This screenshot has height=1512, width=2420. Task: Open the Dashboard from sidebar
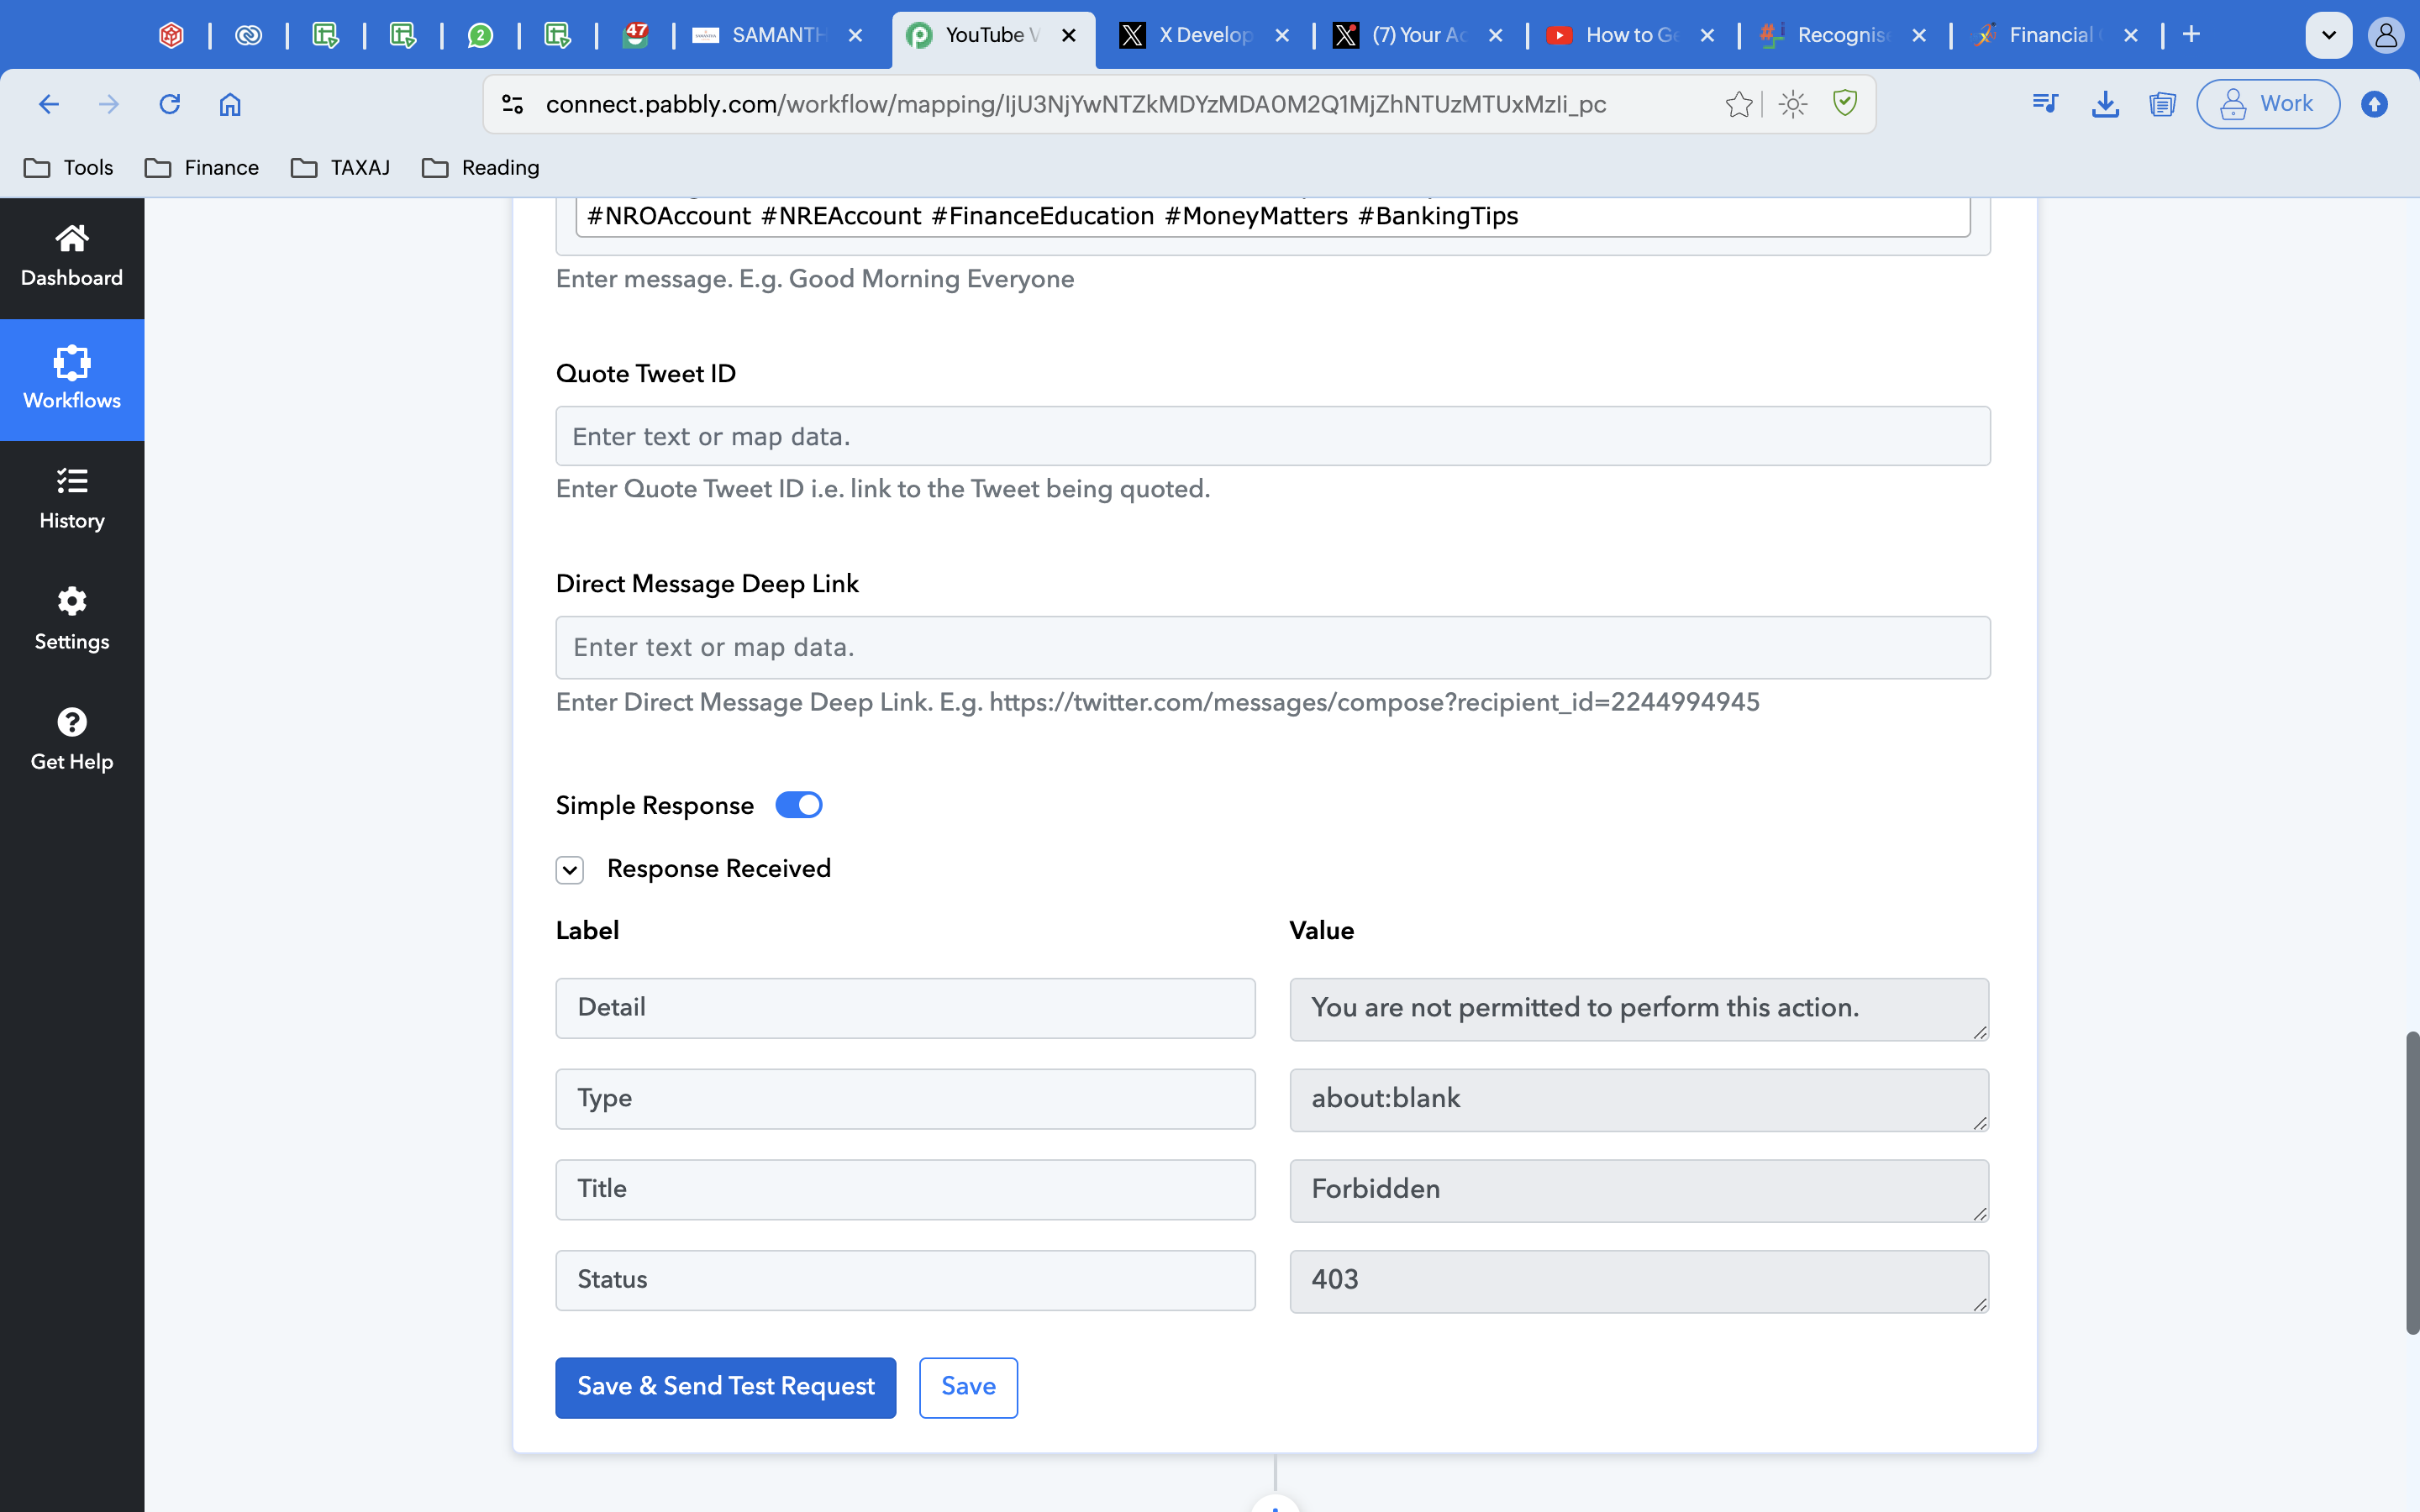pos(72,257)
